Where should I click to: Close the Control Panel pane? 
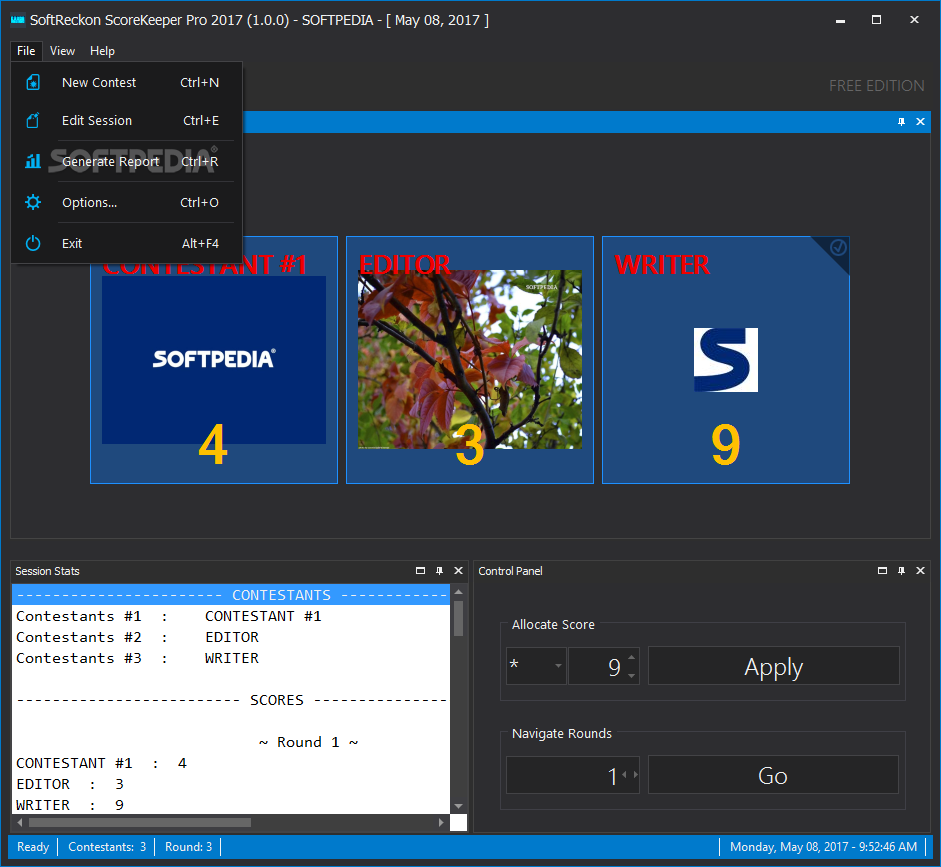(920, 571)
